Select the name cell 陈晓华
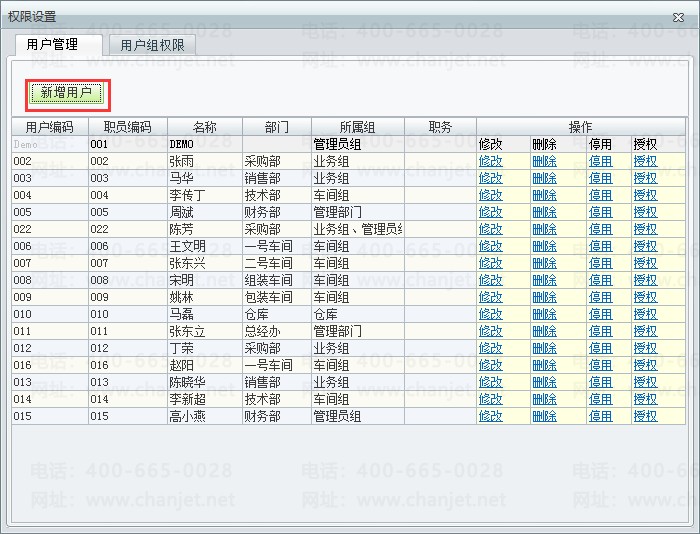This screenshot has width=700, height=534. click(x=205, y=382)
